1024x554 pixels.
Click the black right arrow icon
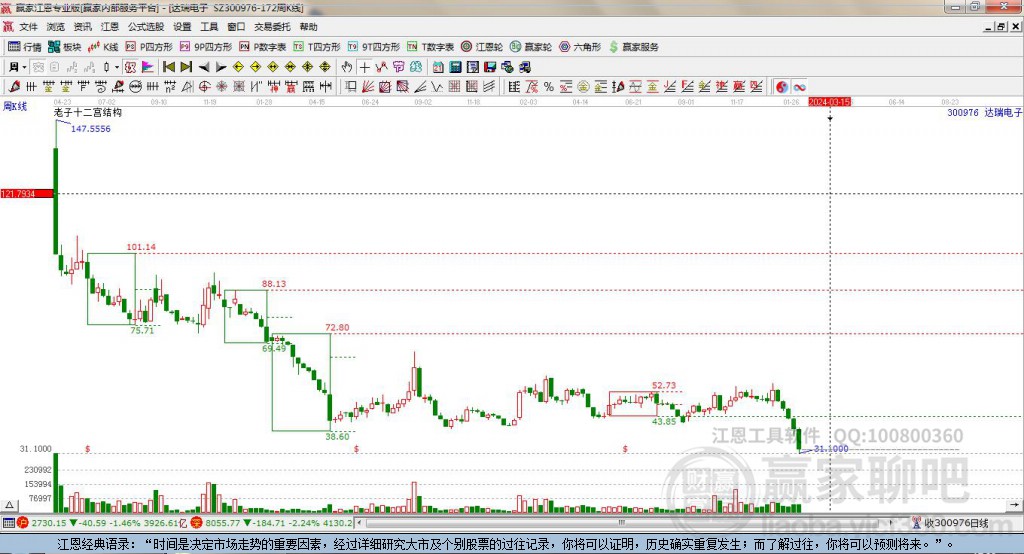221,67
